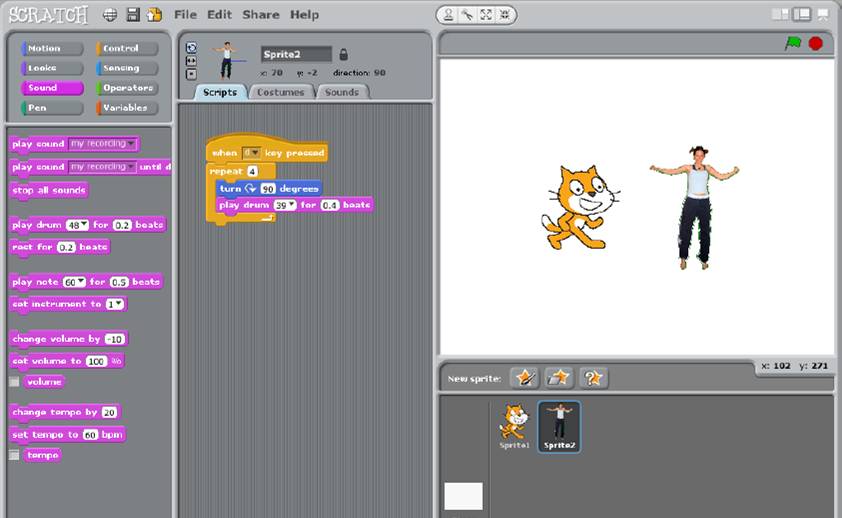Select the grow sprite tool
842x518 pixels.
(x=486, y=15)
